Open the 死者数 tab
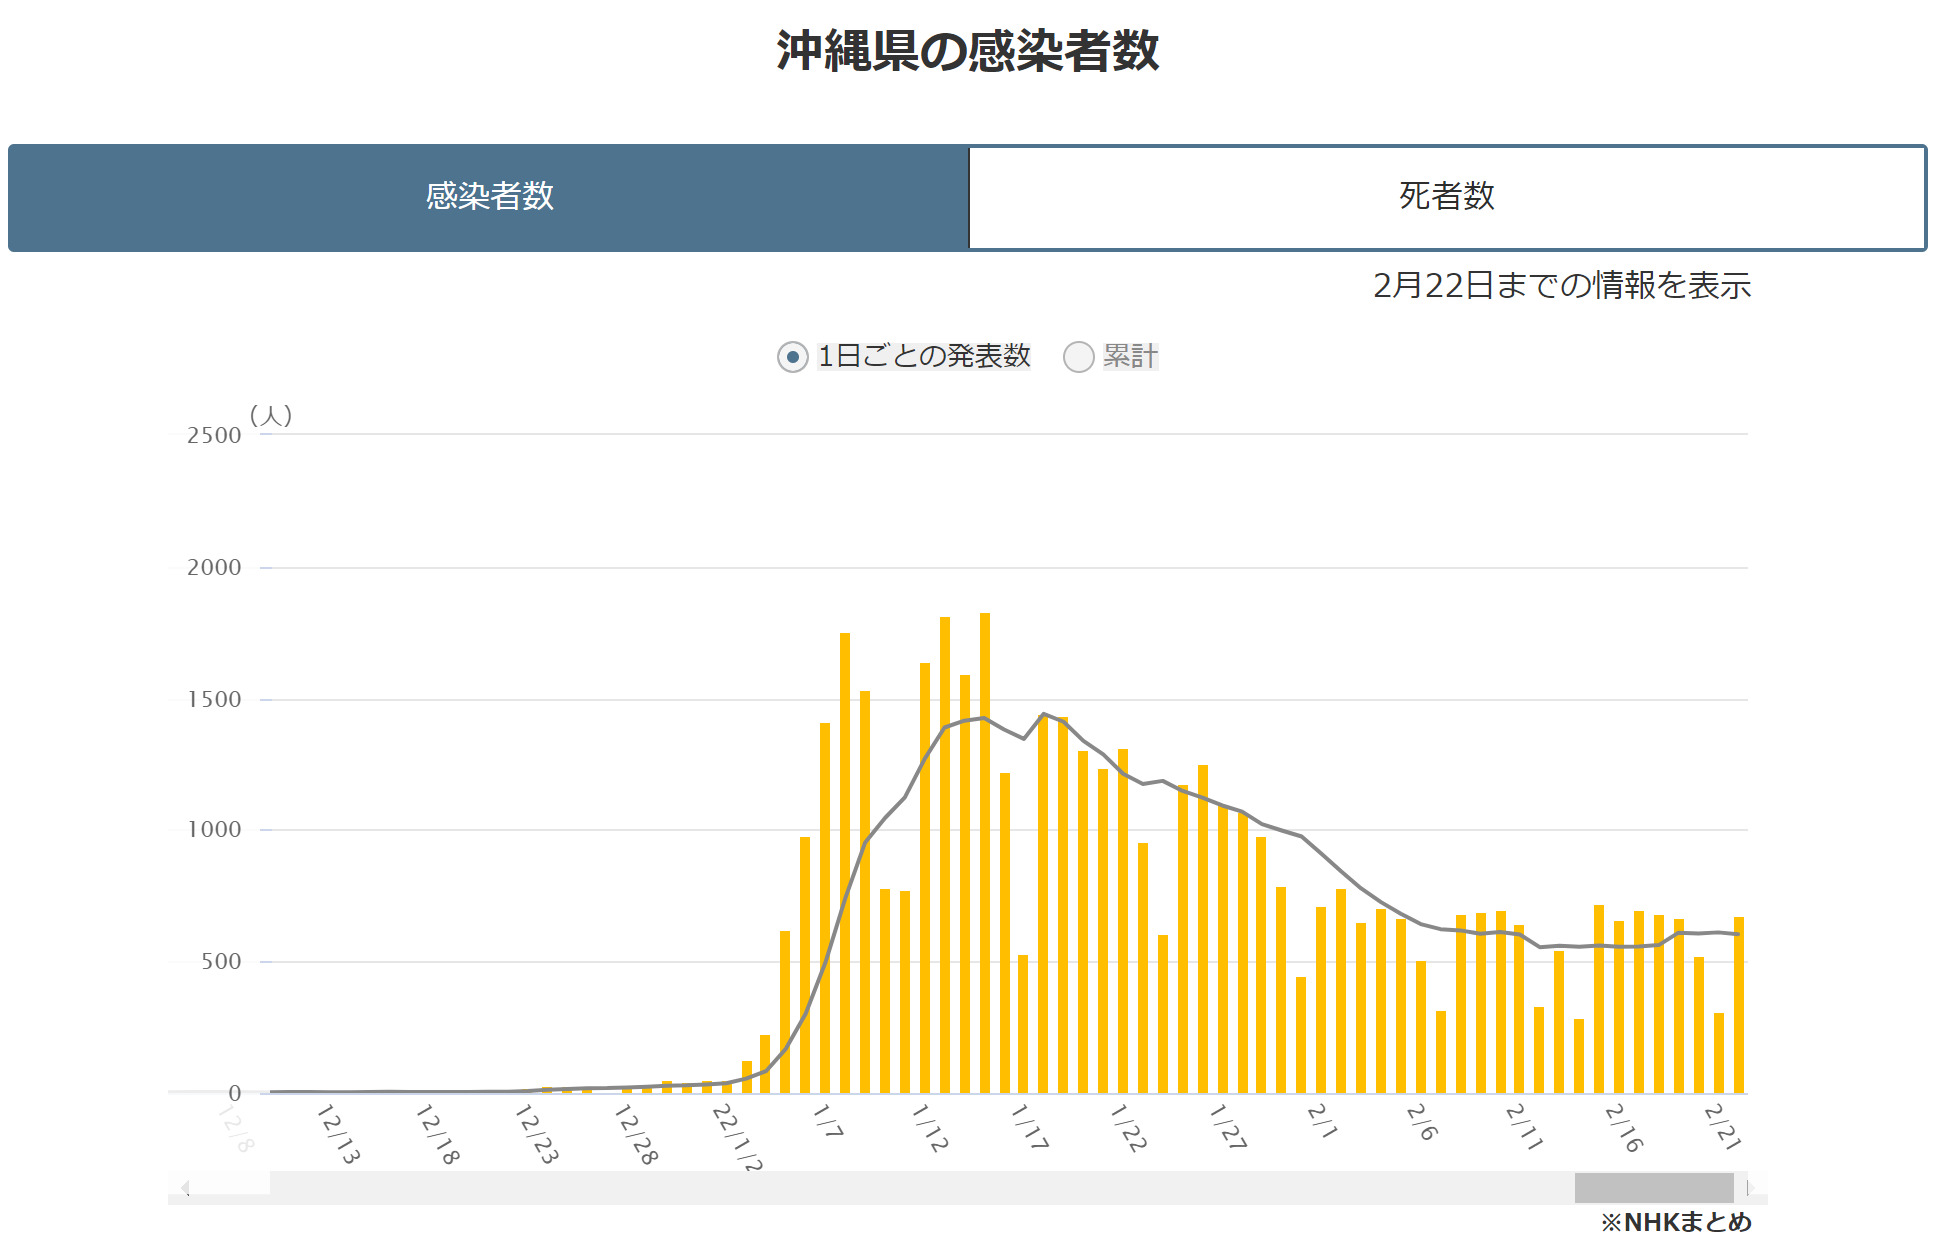1939x1239 pixels. tap(1446, 197)
